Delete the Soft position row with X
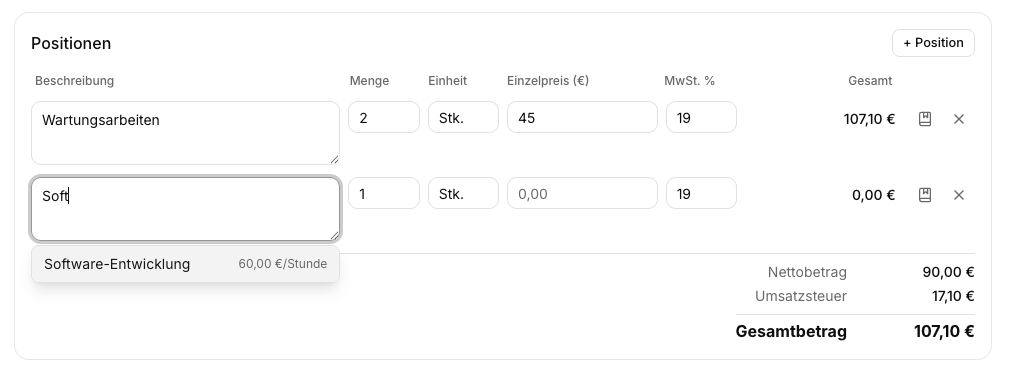 [958, 195]
